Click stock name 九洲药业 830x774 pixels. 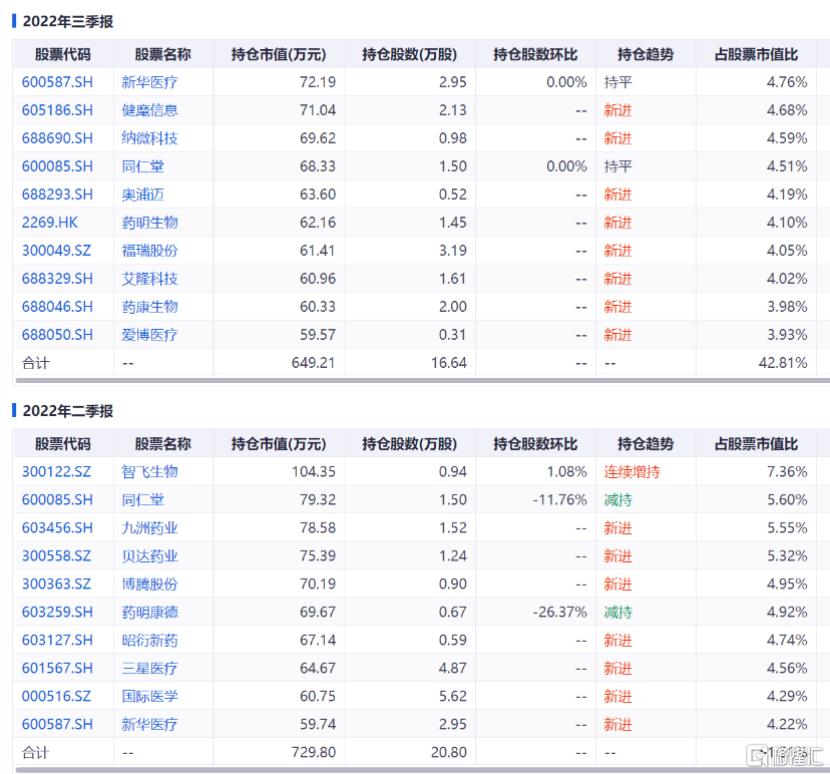150,528
